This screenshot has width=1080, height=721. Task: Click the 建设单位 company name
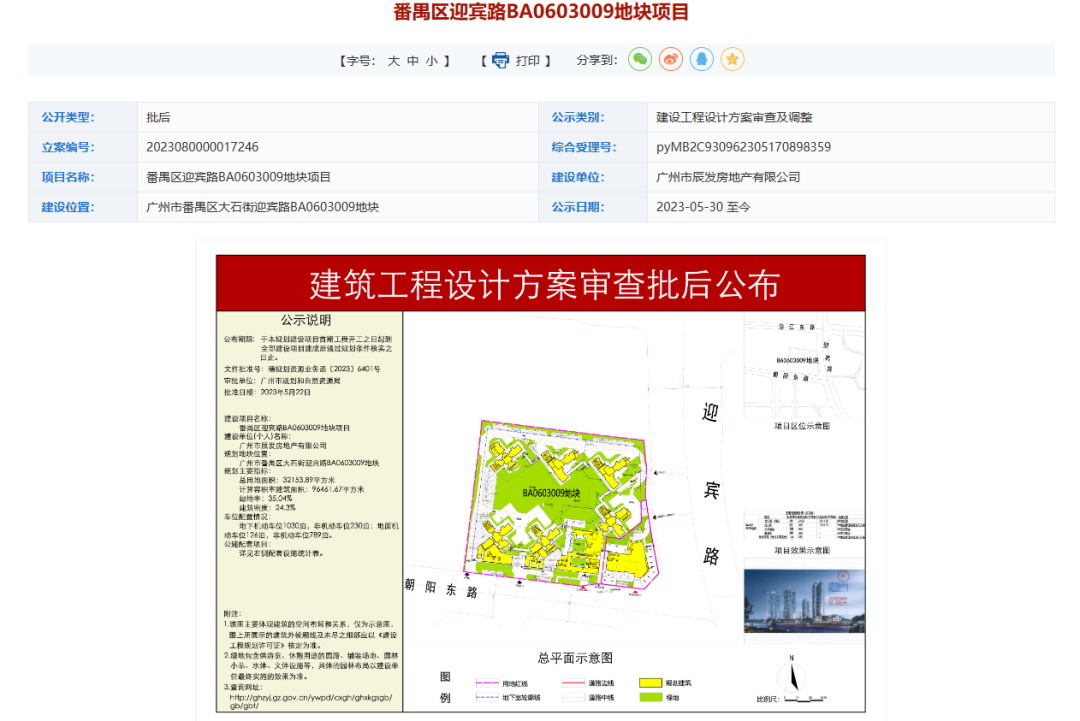[729, 178]
